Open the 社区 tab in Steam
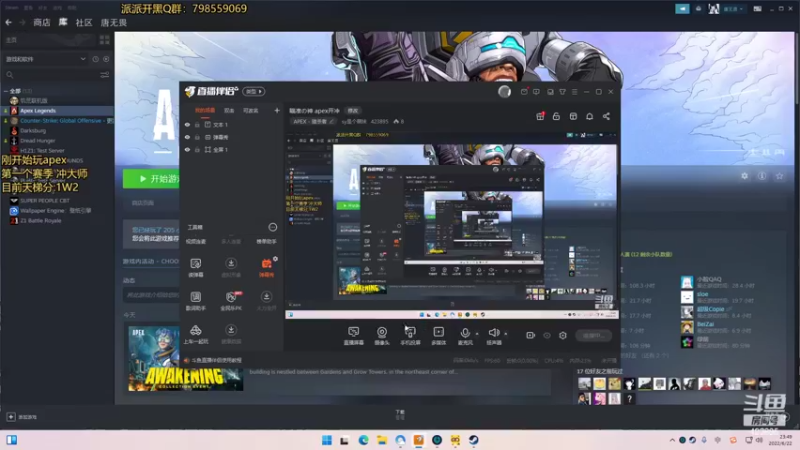Image resolution: width=800 pixels, height=450 pixels. pyautogui.click(x=84, y=22)
